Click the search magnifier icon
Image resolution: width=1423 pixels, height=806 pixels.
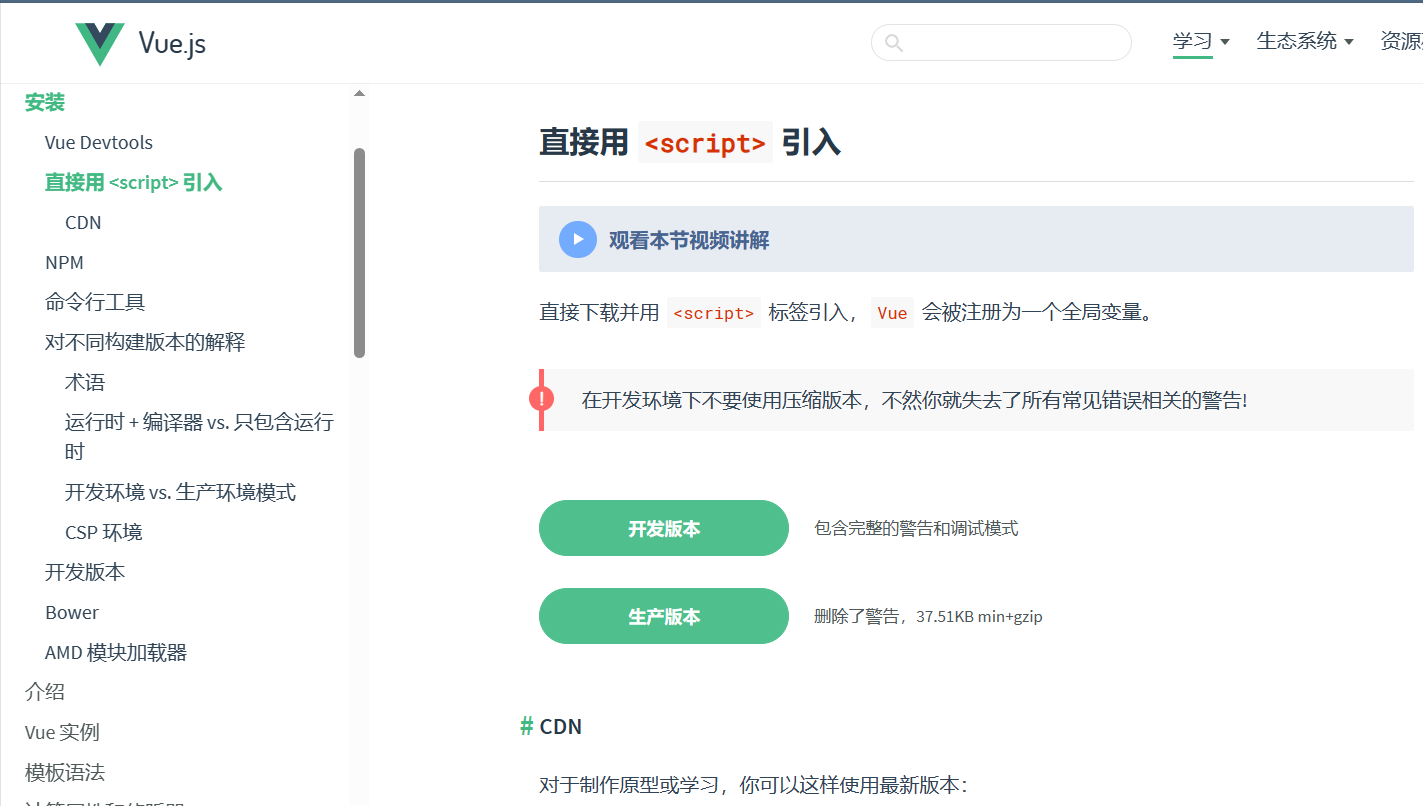click(894, 43)
